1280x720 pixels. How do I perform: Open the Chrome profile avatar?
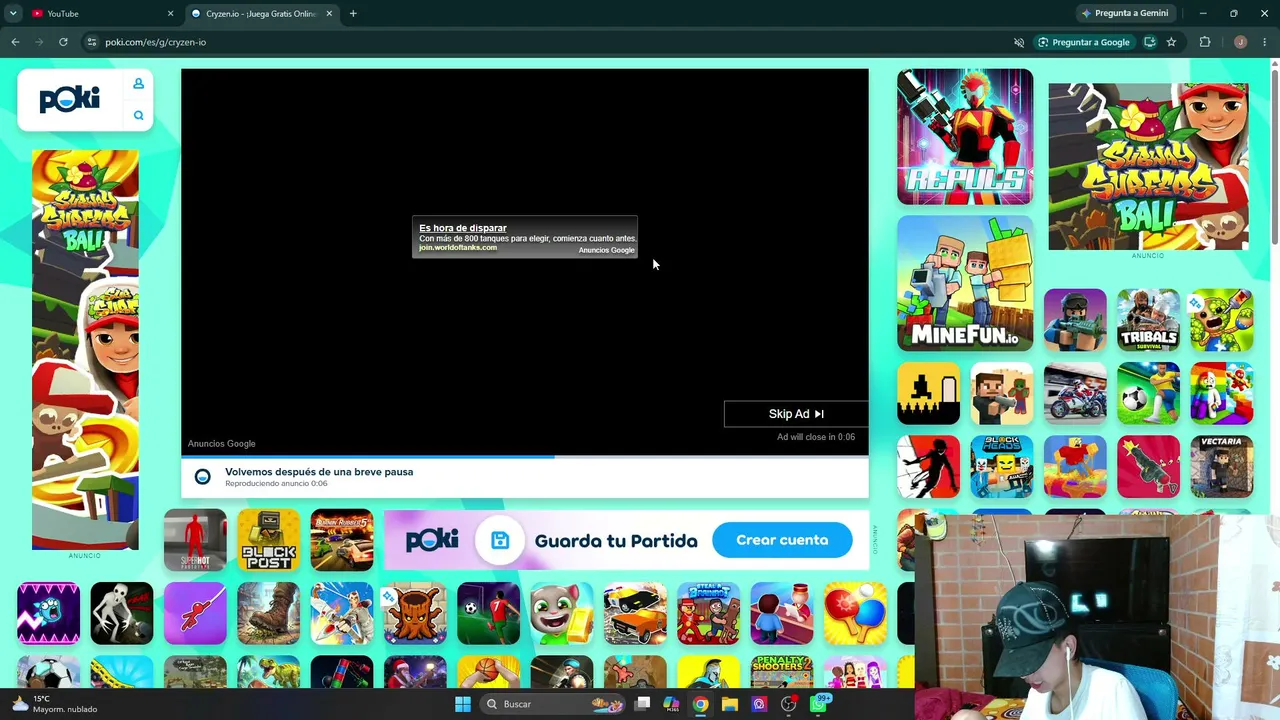click(1240, 42)
